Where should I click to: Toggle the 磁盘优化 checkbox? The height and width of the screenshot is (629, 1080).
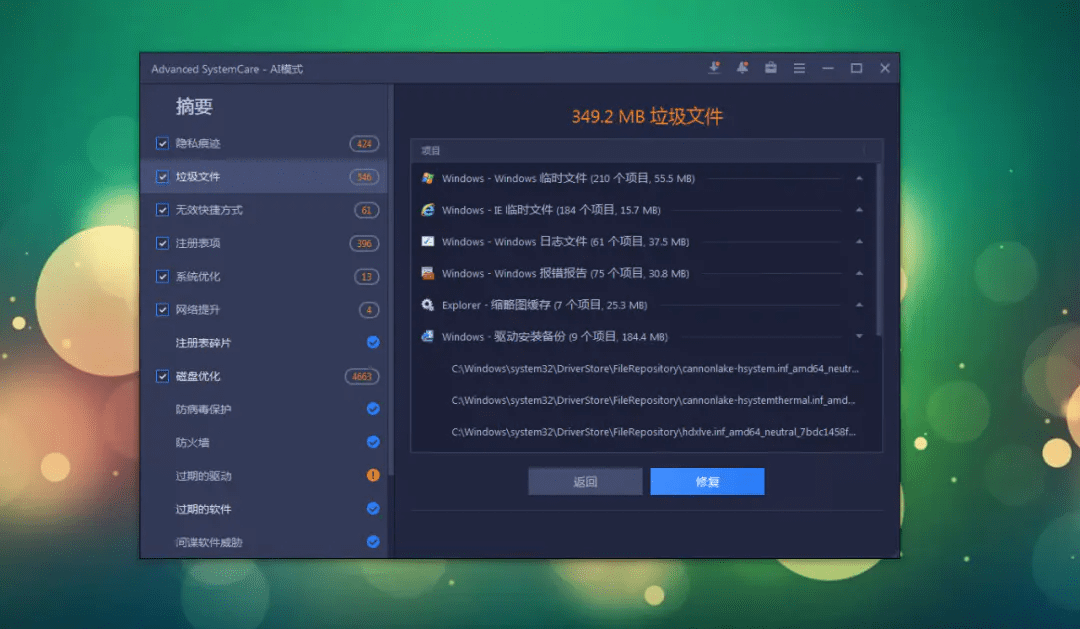click(162, 375)
